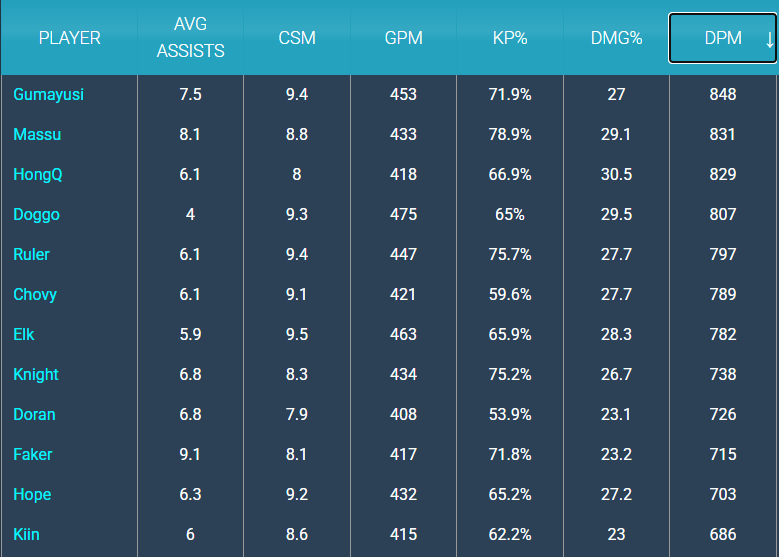Click the Elk player link
Image resolution: width=779 pixels, height=557 pixels.
tap(25, 334)
